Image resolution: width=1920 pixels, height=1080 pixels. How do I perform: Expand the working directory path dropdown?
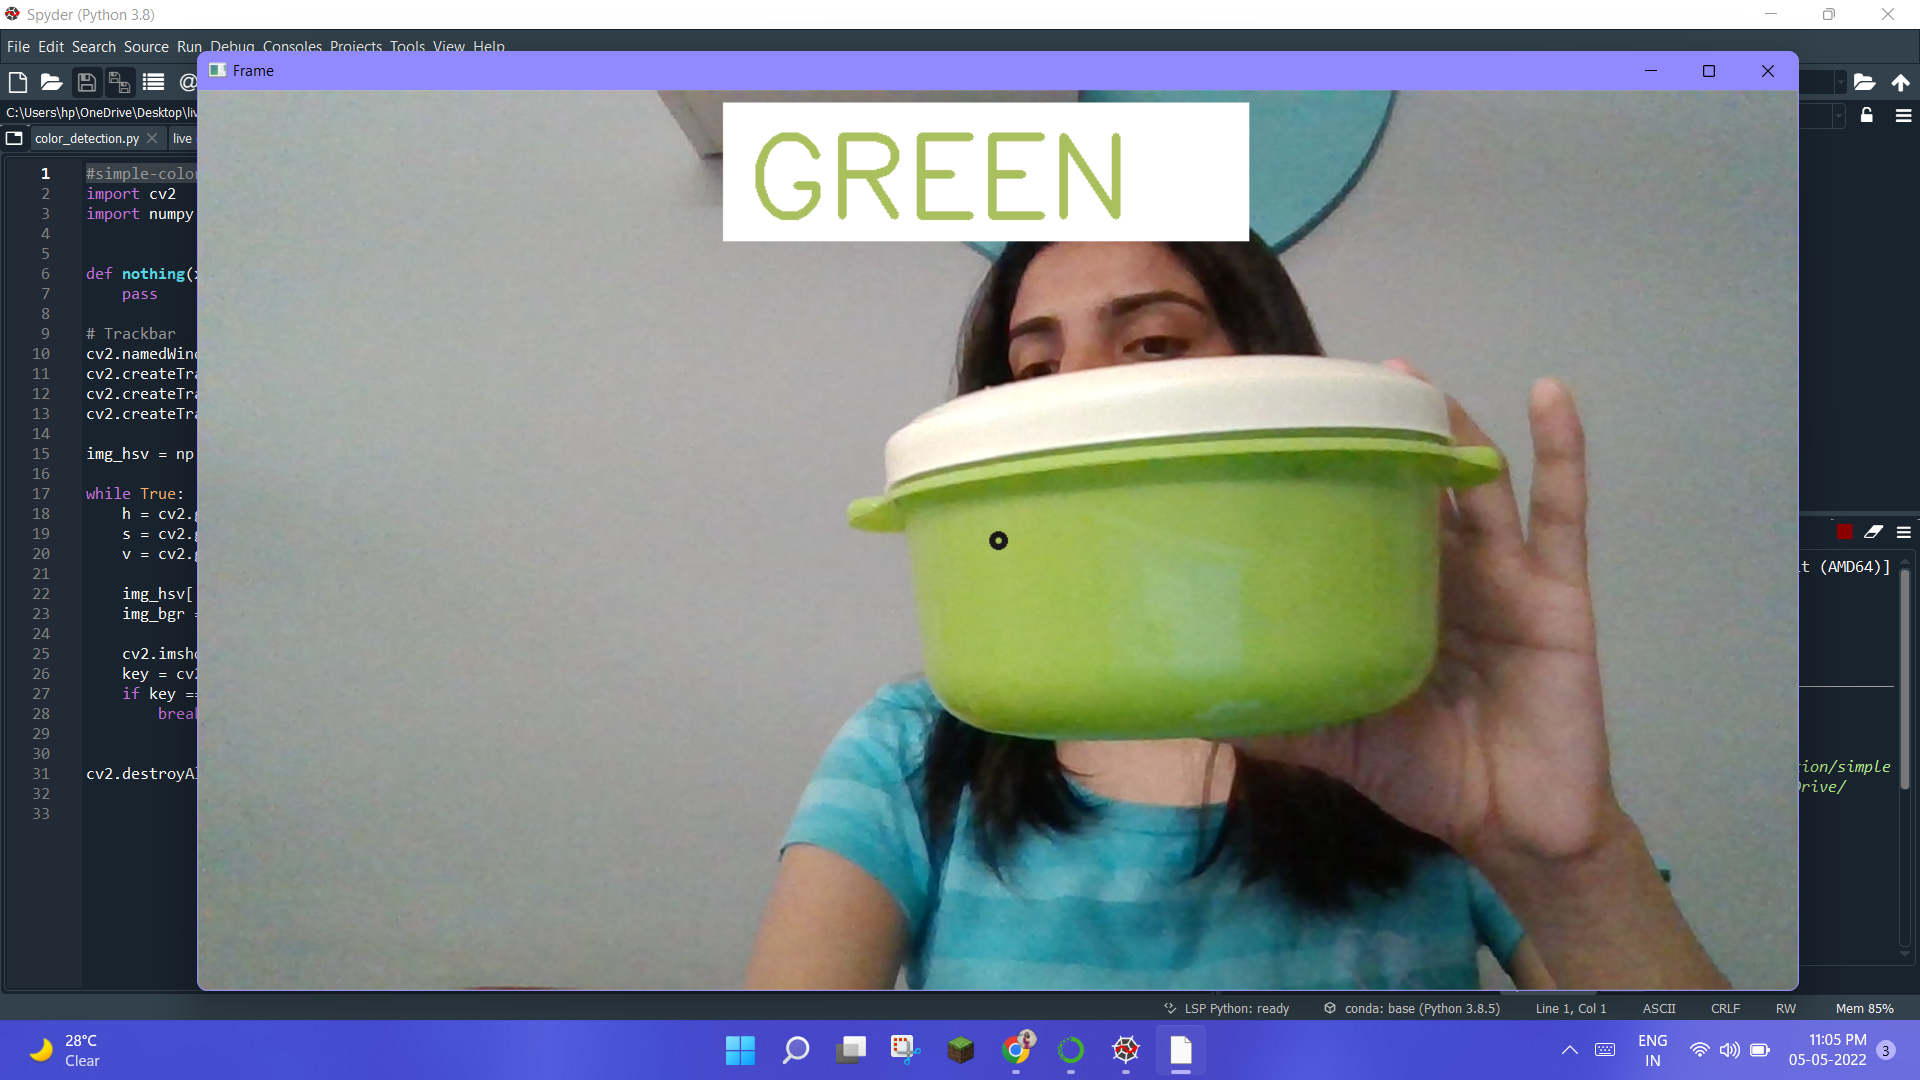tap(1839, 82)
